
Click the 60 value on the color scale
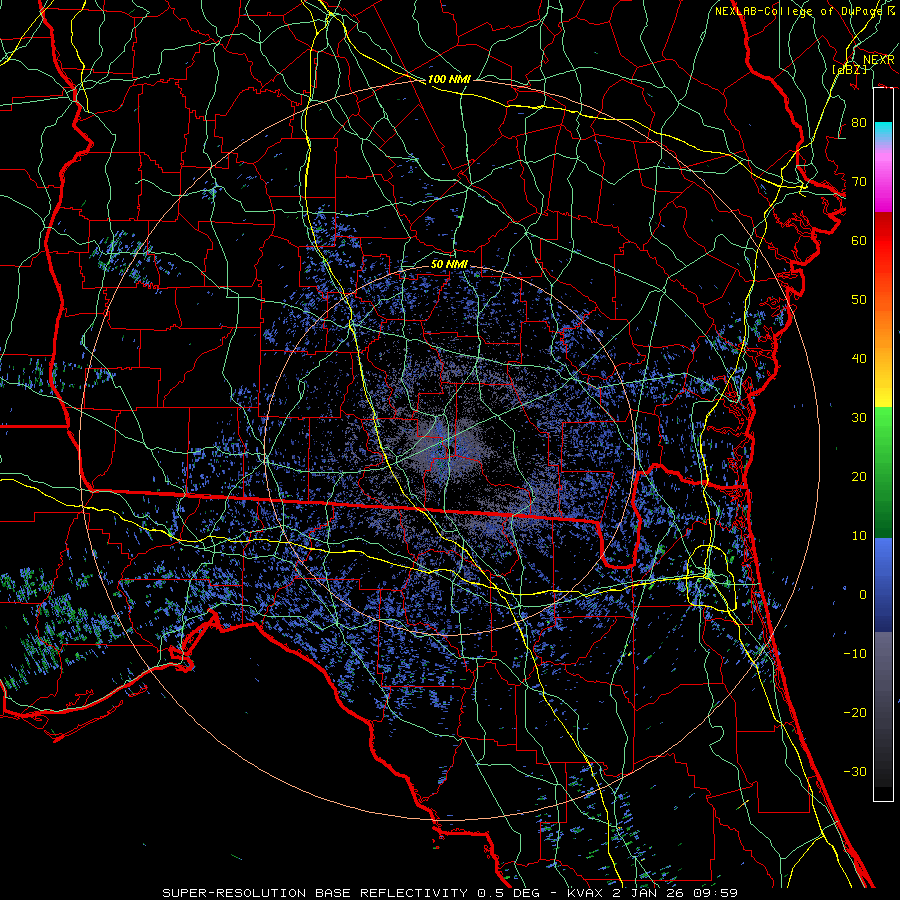(x=859, y=240)
